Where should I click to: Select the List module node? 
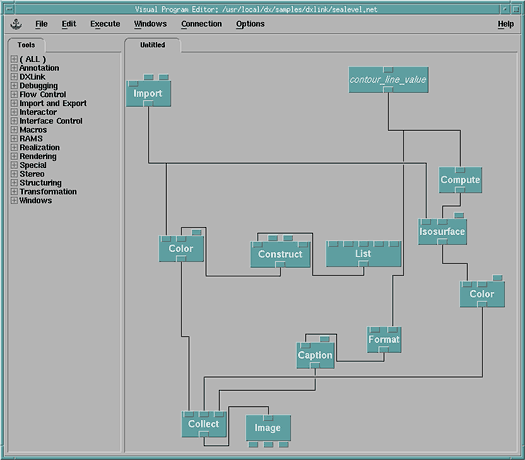click(364, 254)
